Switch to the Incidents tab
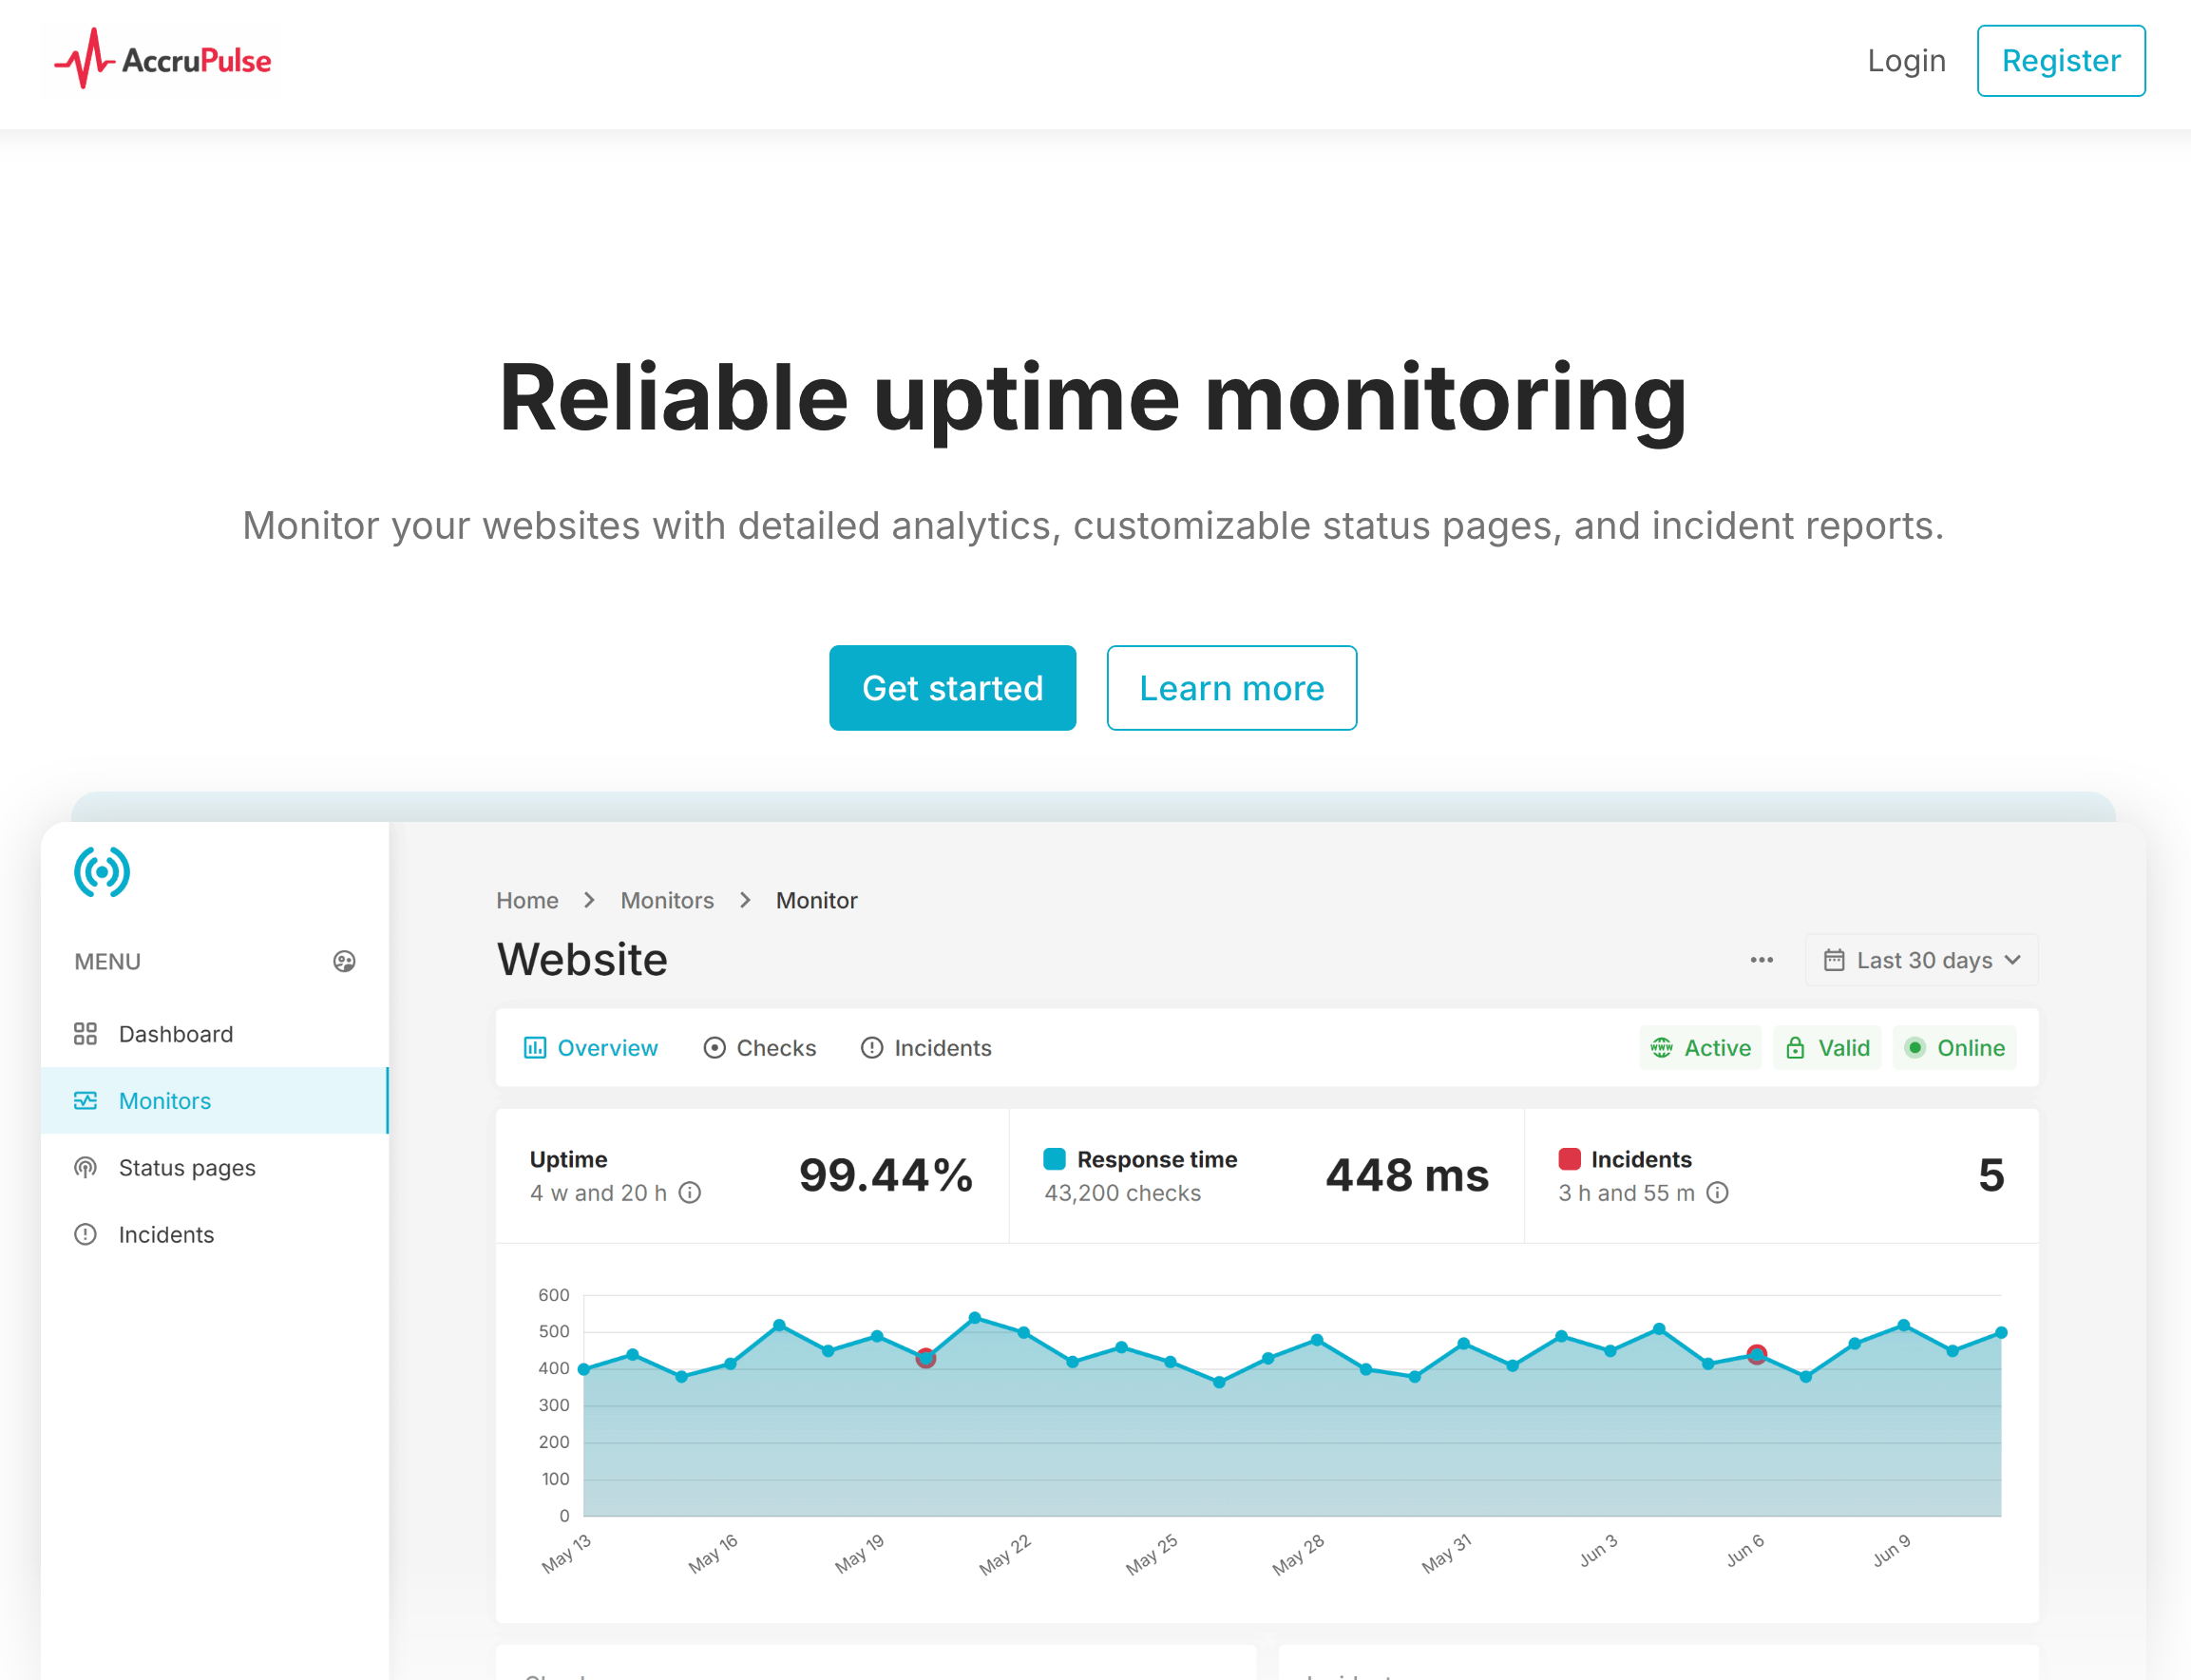This screenshot has width=2191, height=1680. tap(926, 1048)
